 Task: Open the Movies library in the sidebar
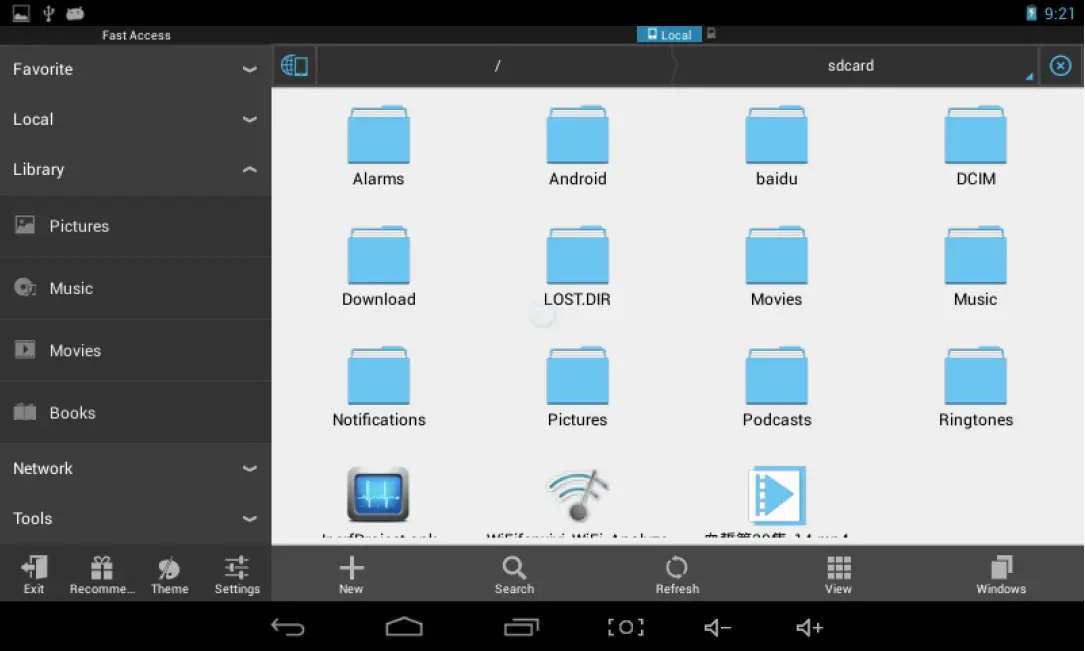click(x=75, y=350)
